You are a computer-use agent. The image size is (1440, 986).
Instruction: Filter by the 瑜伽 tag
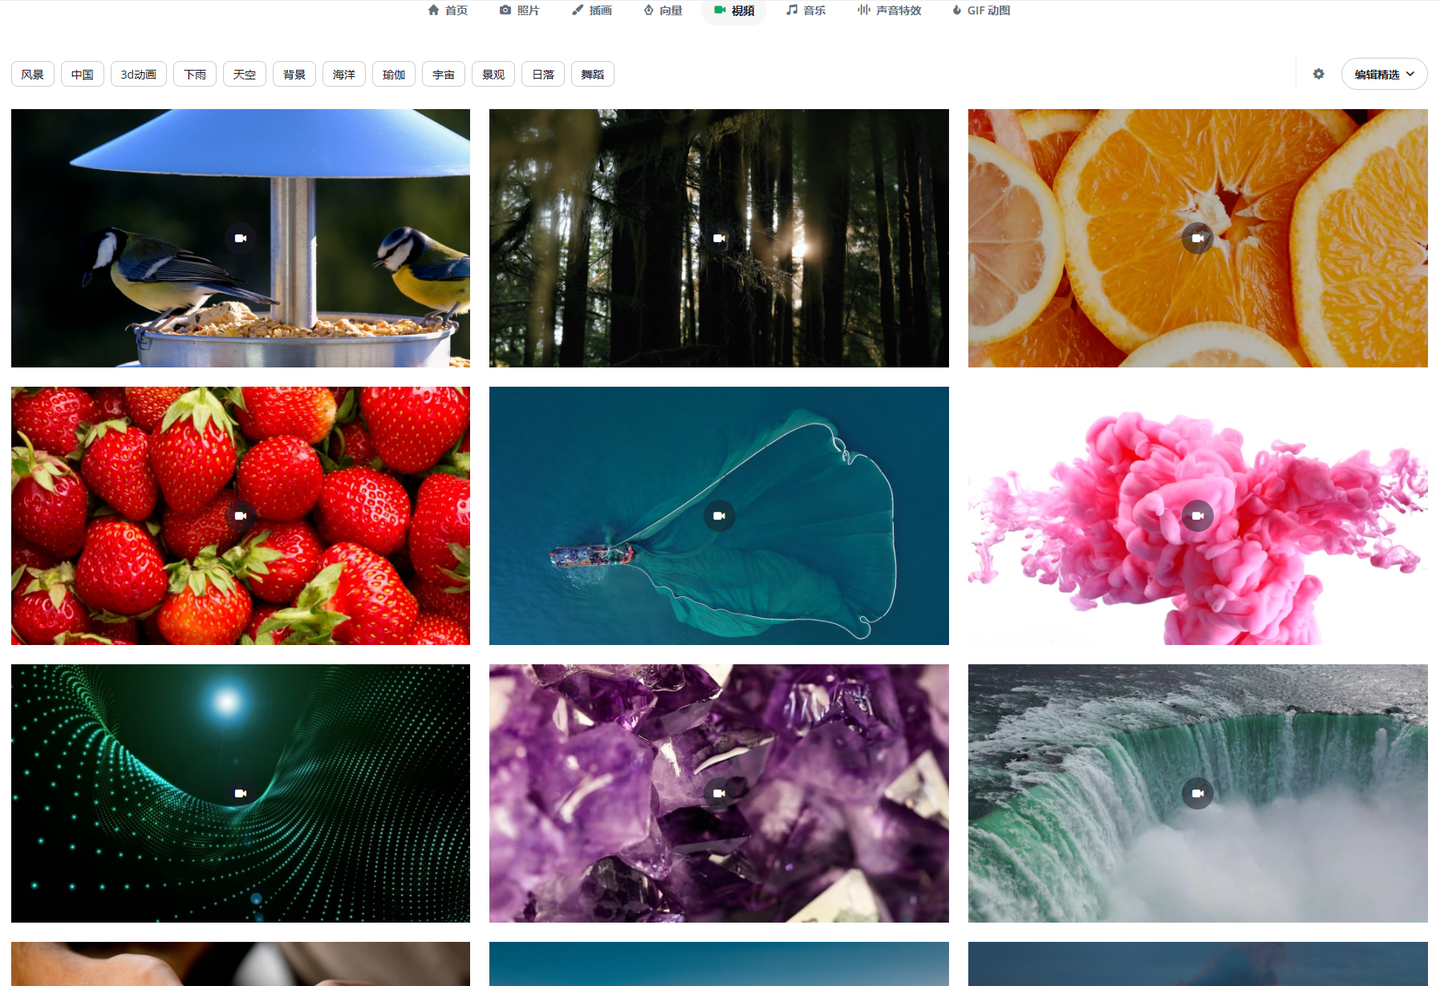[394, 74]
